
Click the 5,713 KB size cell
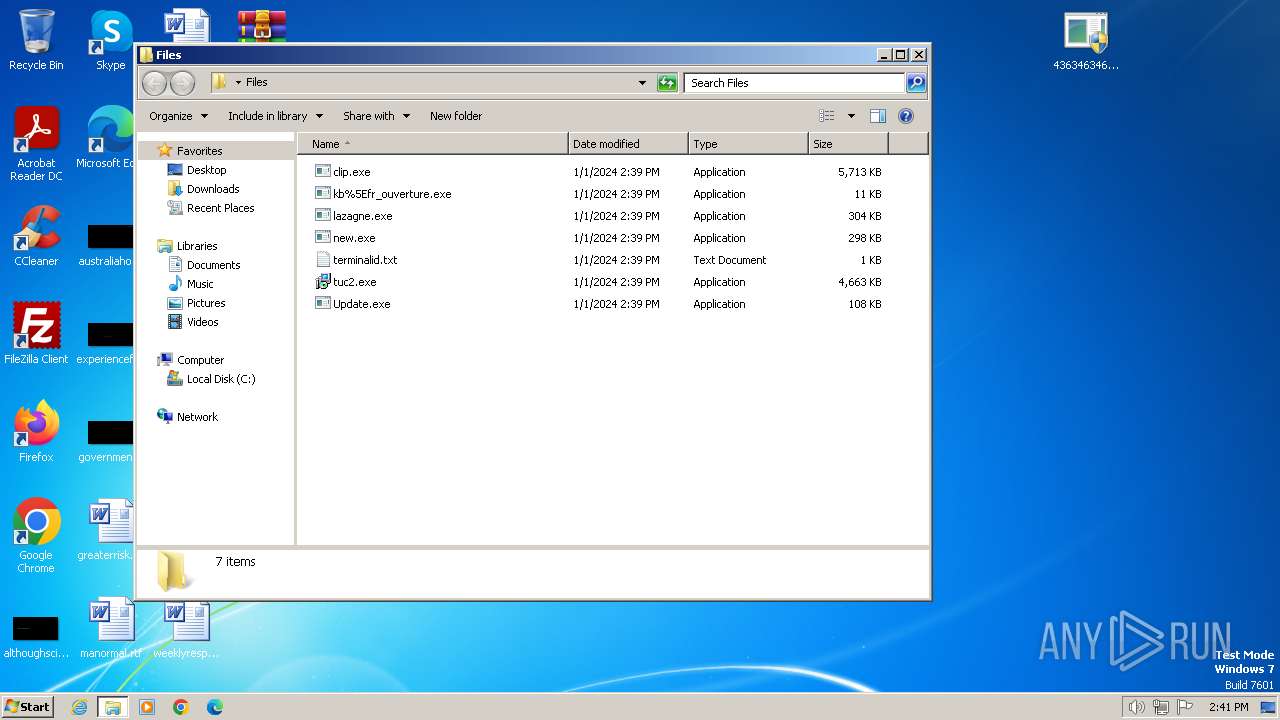pos(859,172)
